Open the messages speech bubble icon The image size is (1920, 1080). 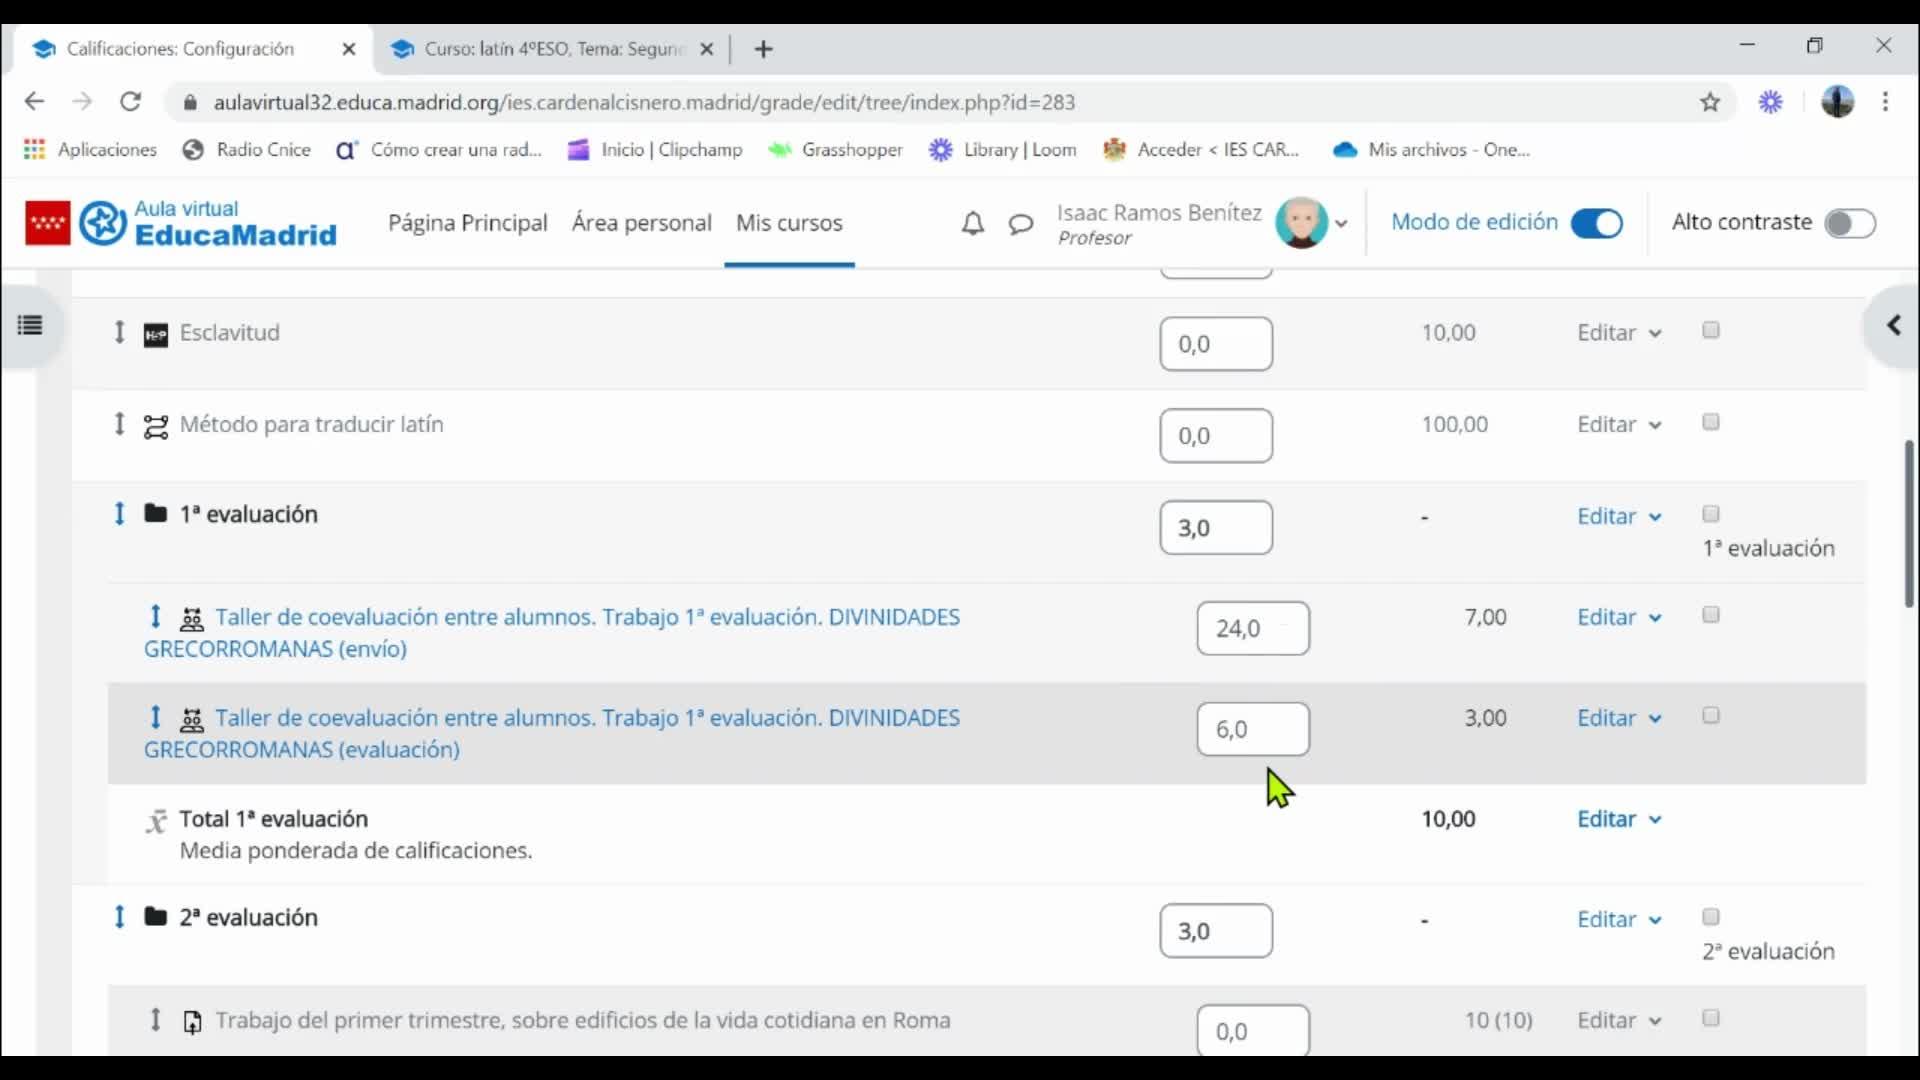point(1020,224)
